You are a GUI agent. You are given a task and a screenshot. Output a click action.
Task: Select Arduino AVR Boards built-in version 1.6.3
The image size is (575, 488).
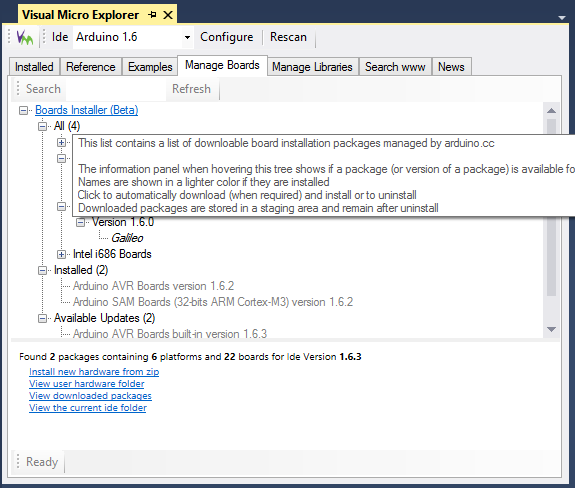click(x=170, y=334)
